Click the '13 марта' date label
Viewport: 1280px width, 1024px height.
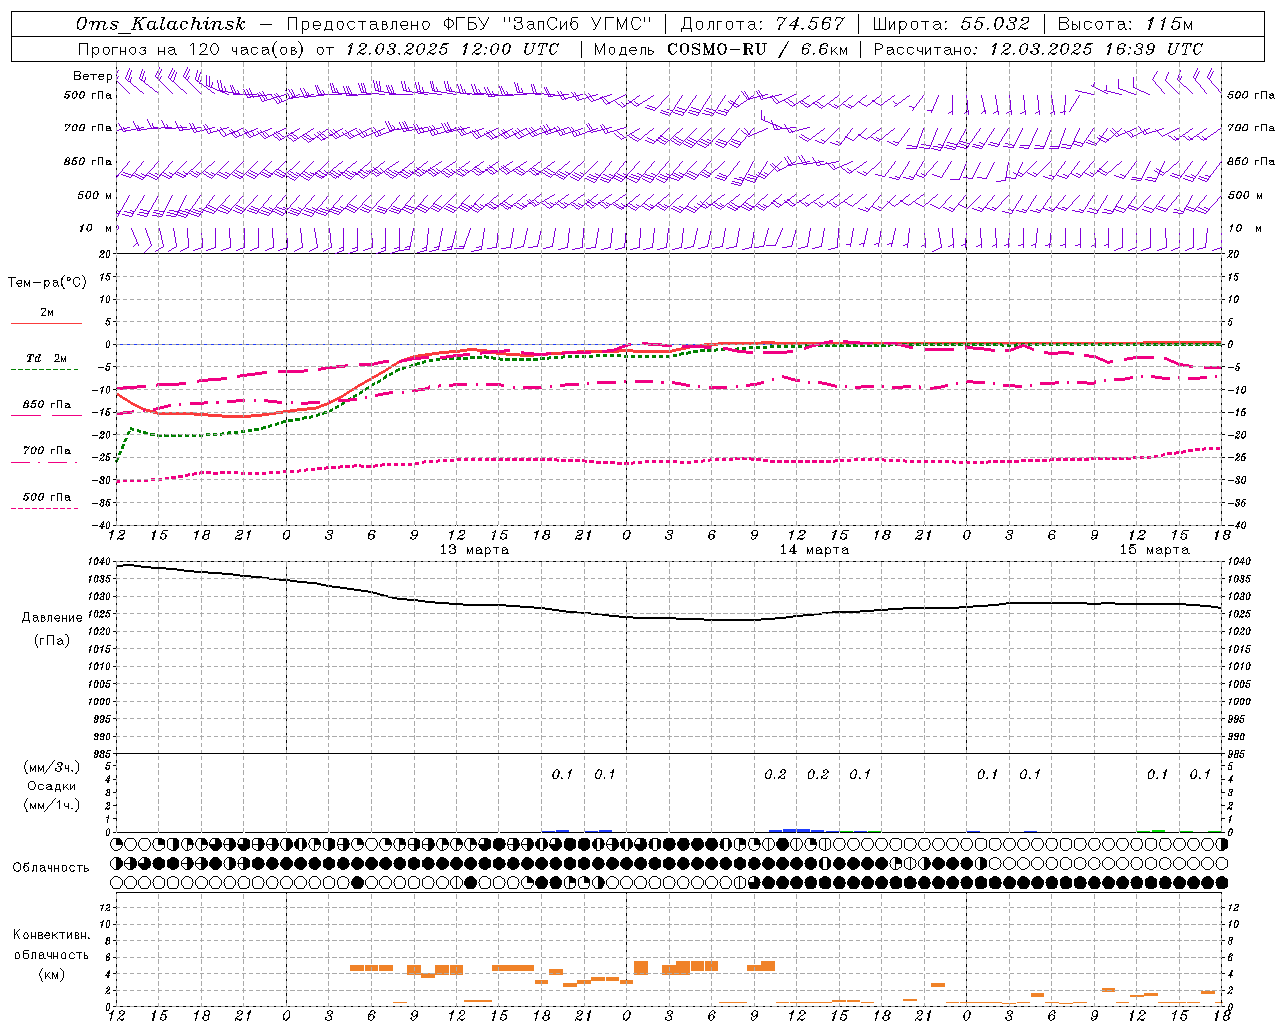pyautogui.click(x=474, y=550)
